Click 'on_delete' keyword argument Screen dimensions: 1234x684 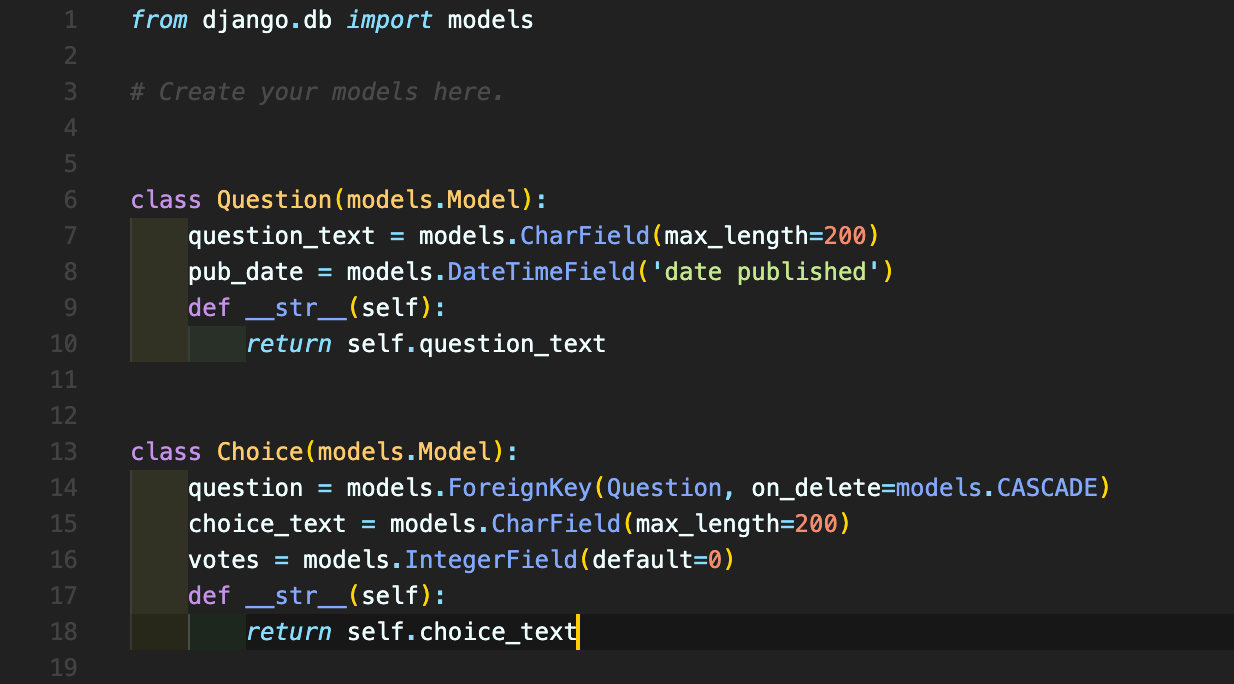point(815,488)
